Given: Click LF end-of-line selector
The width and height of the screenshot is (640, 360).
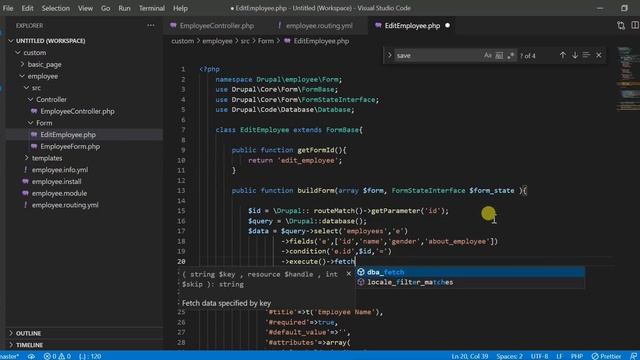Looking at the screenshot, I should [560, 356].
